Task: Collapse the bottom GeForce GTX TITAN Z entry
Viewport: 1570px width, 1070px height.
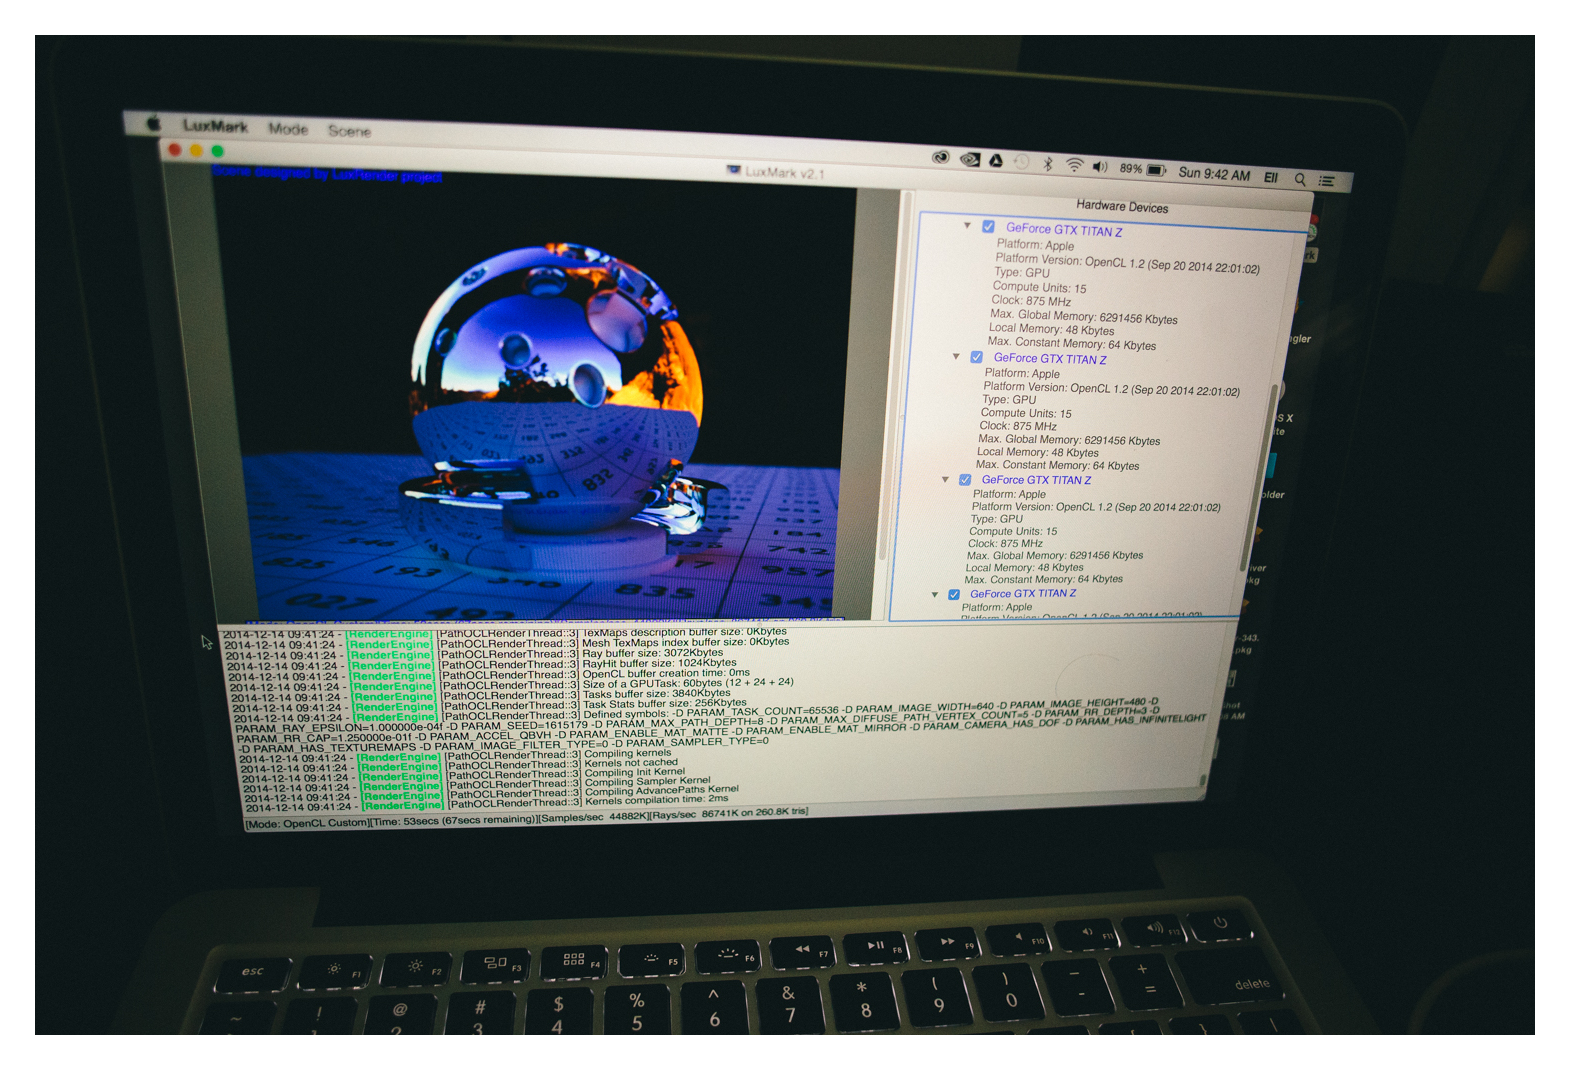Action: coord(935,594)
